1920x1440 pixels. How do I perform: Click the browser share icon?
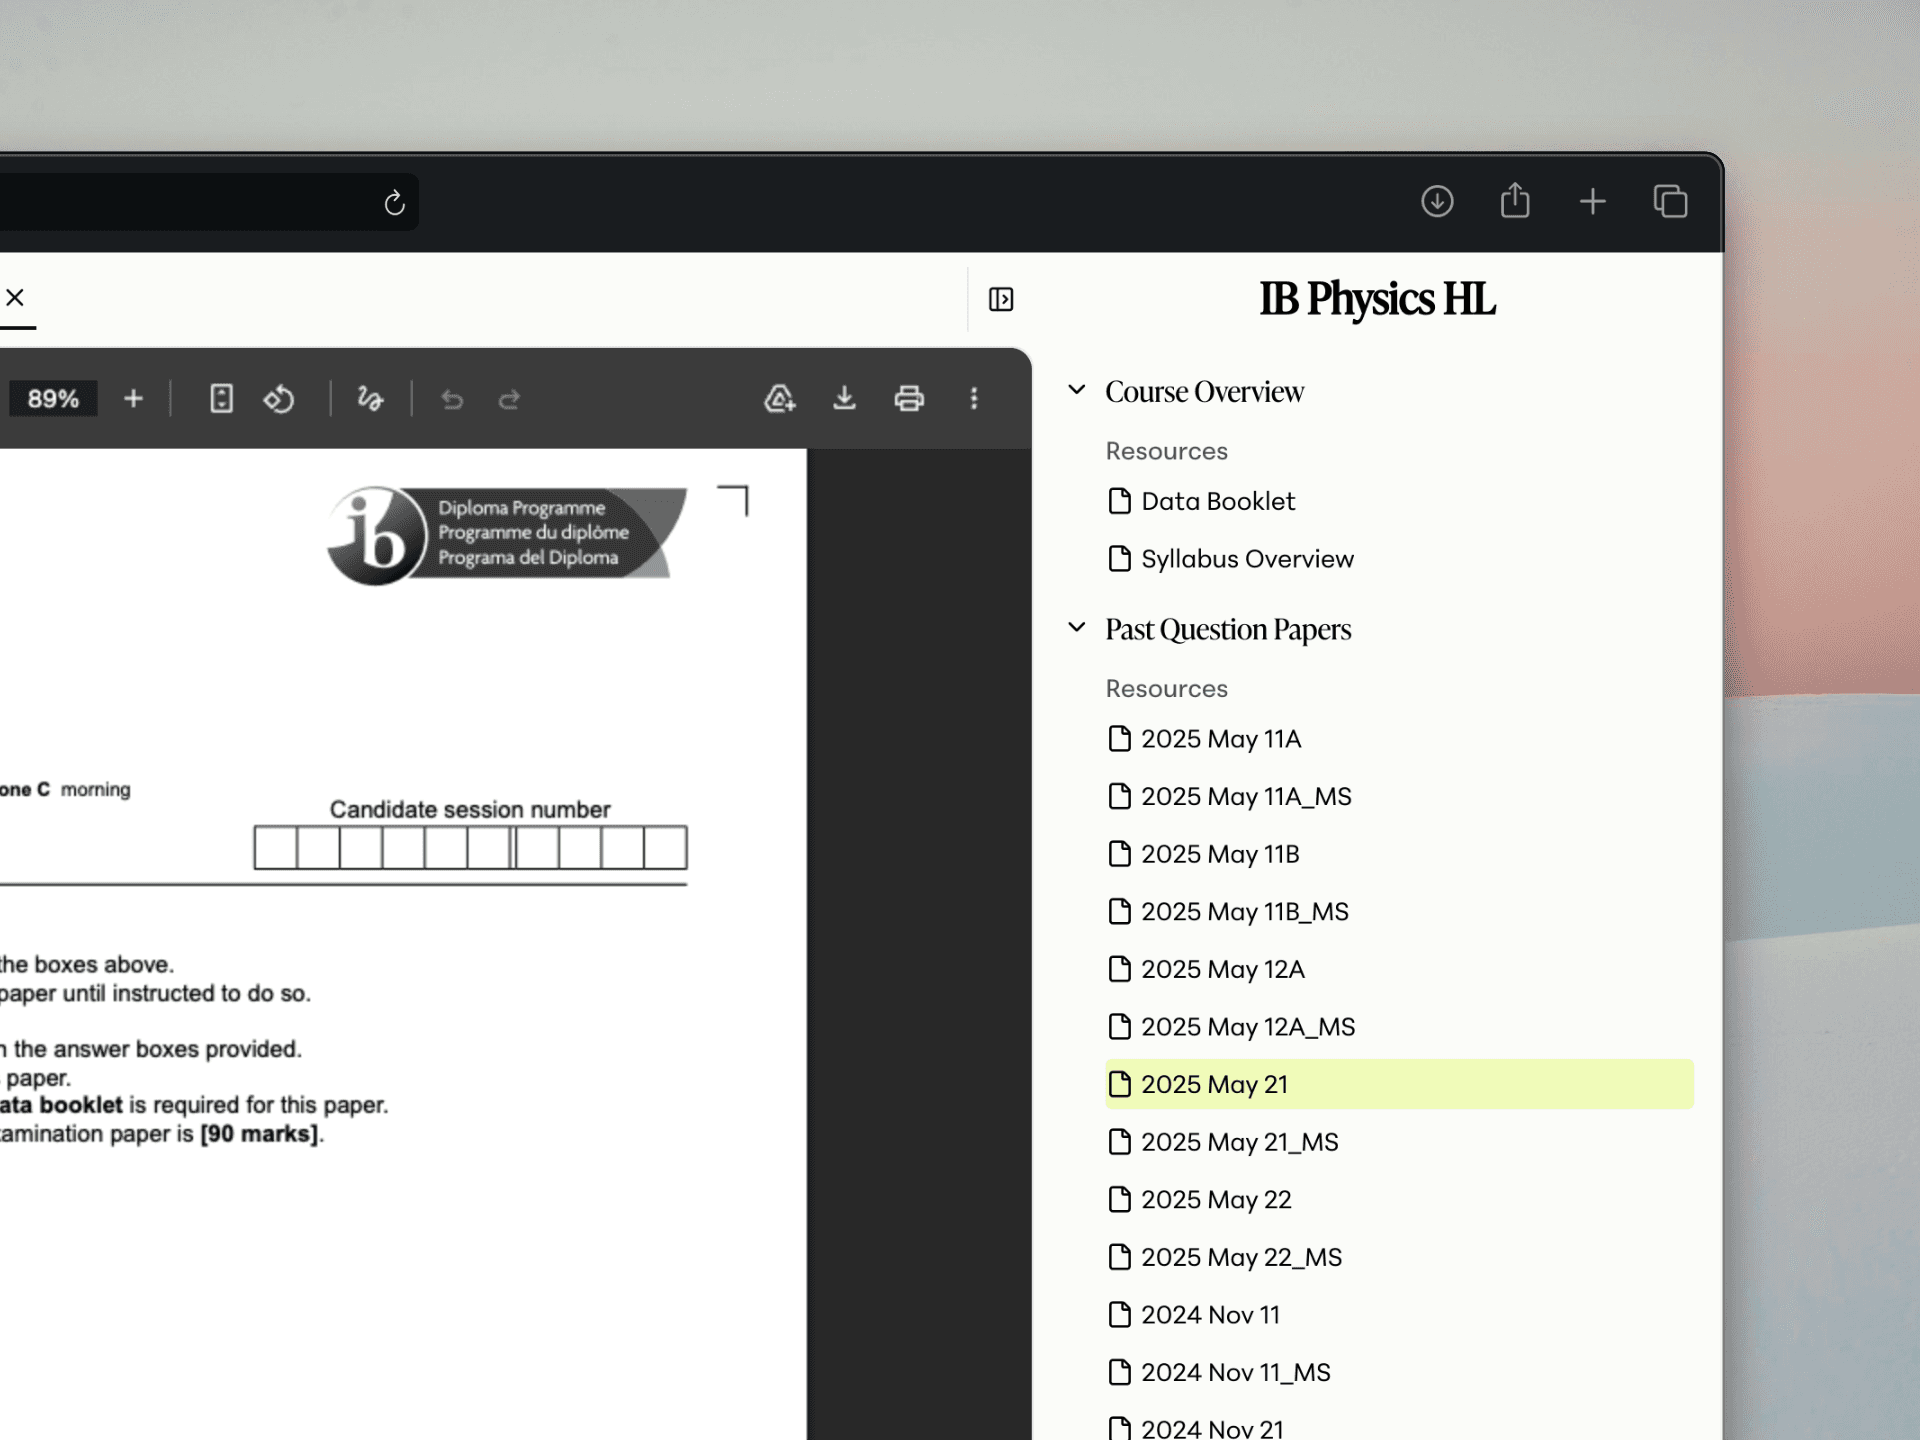point(1515,201)
